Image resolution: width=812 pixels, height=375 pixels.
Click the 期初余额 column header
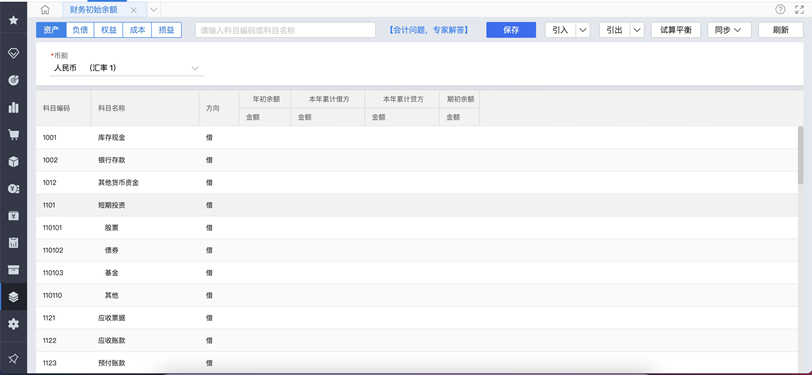click(x=460, y=99)
